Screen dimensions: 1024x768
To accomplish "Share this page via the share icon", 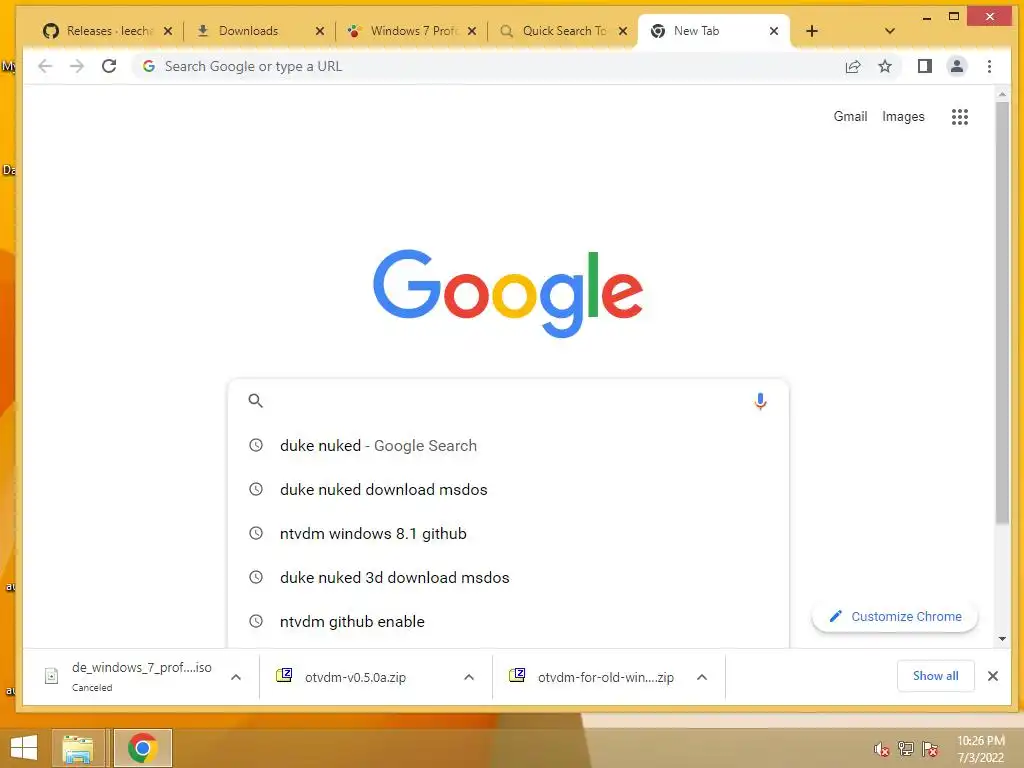I will click(853, 66).
